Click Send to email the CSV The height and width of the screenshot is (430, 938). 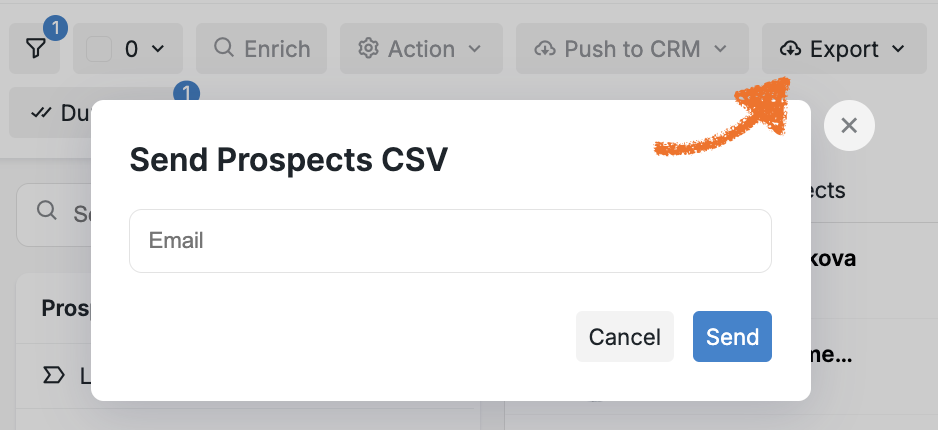[x=732, y=336]
